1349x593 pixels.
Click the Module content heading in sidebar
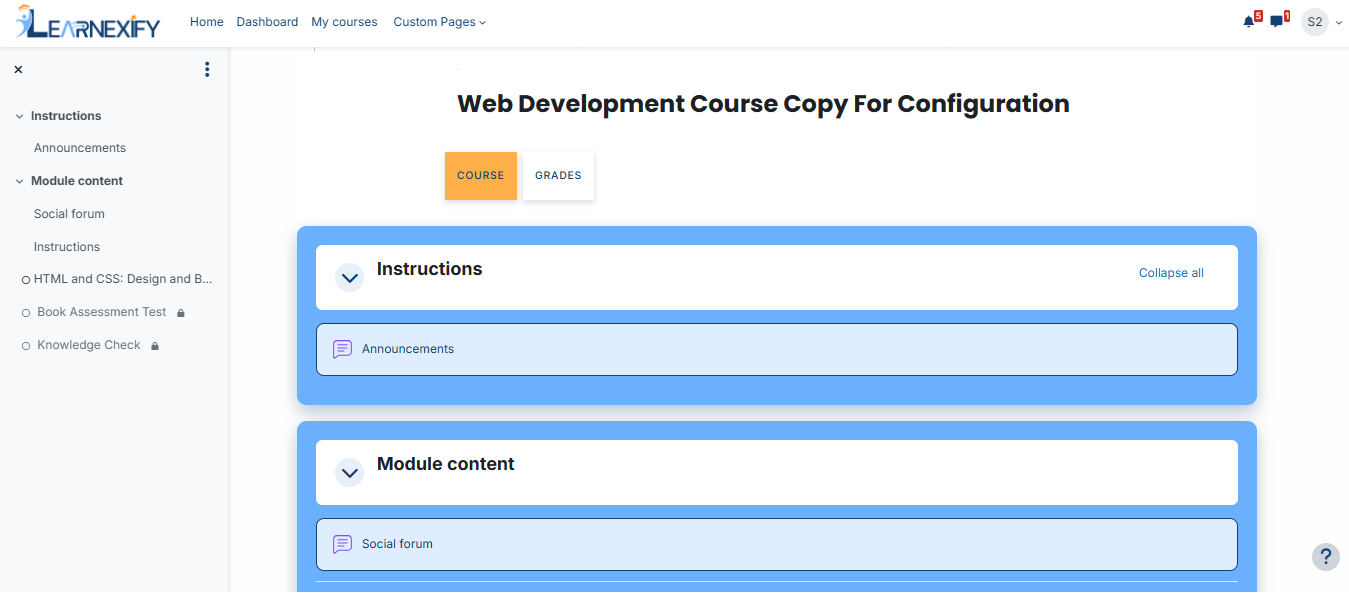click(x=77, y=181)
